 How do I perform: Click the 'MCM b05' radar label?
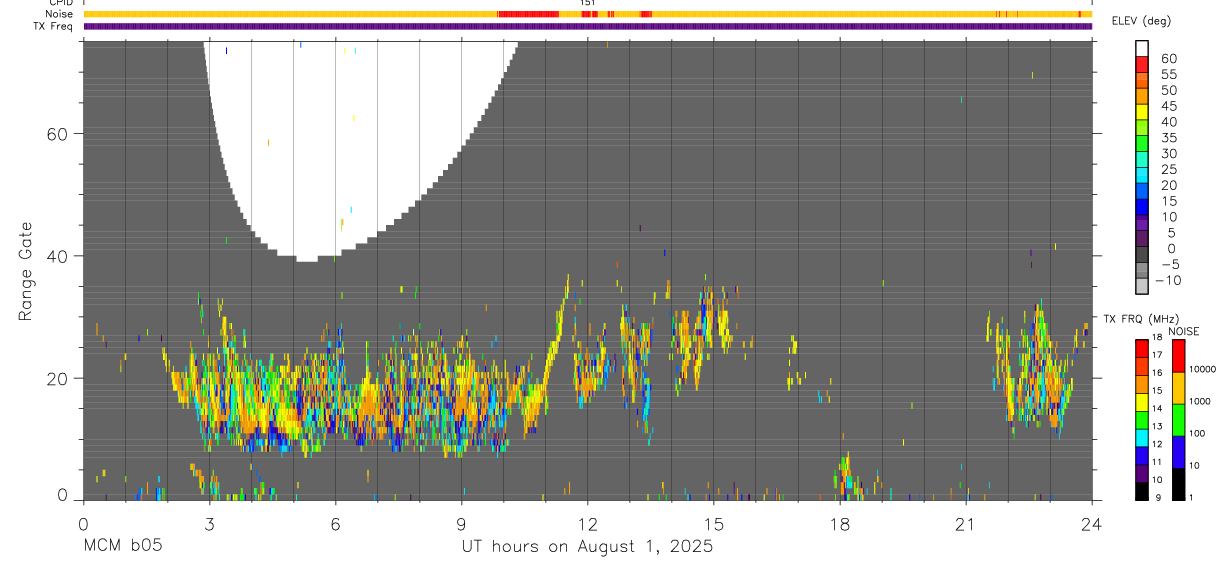[123, 547]
